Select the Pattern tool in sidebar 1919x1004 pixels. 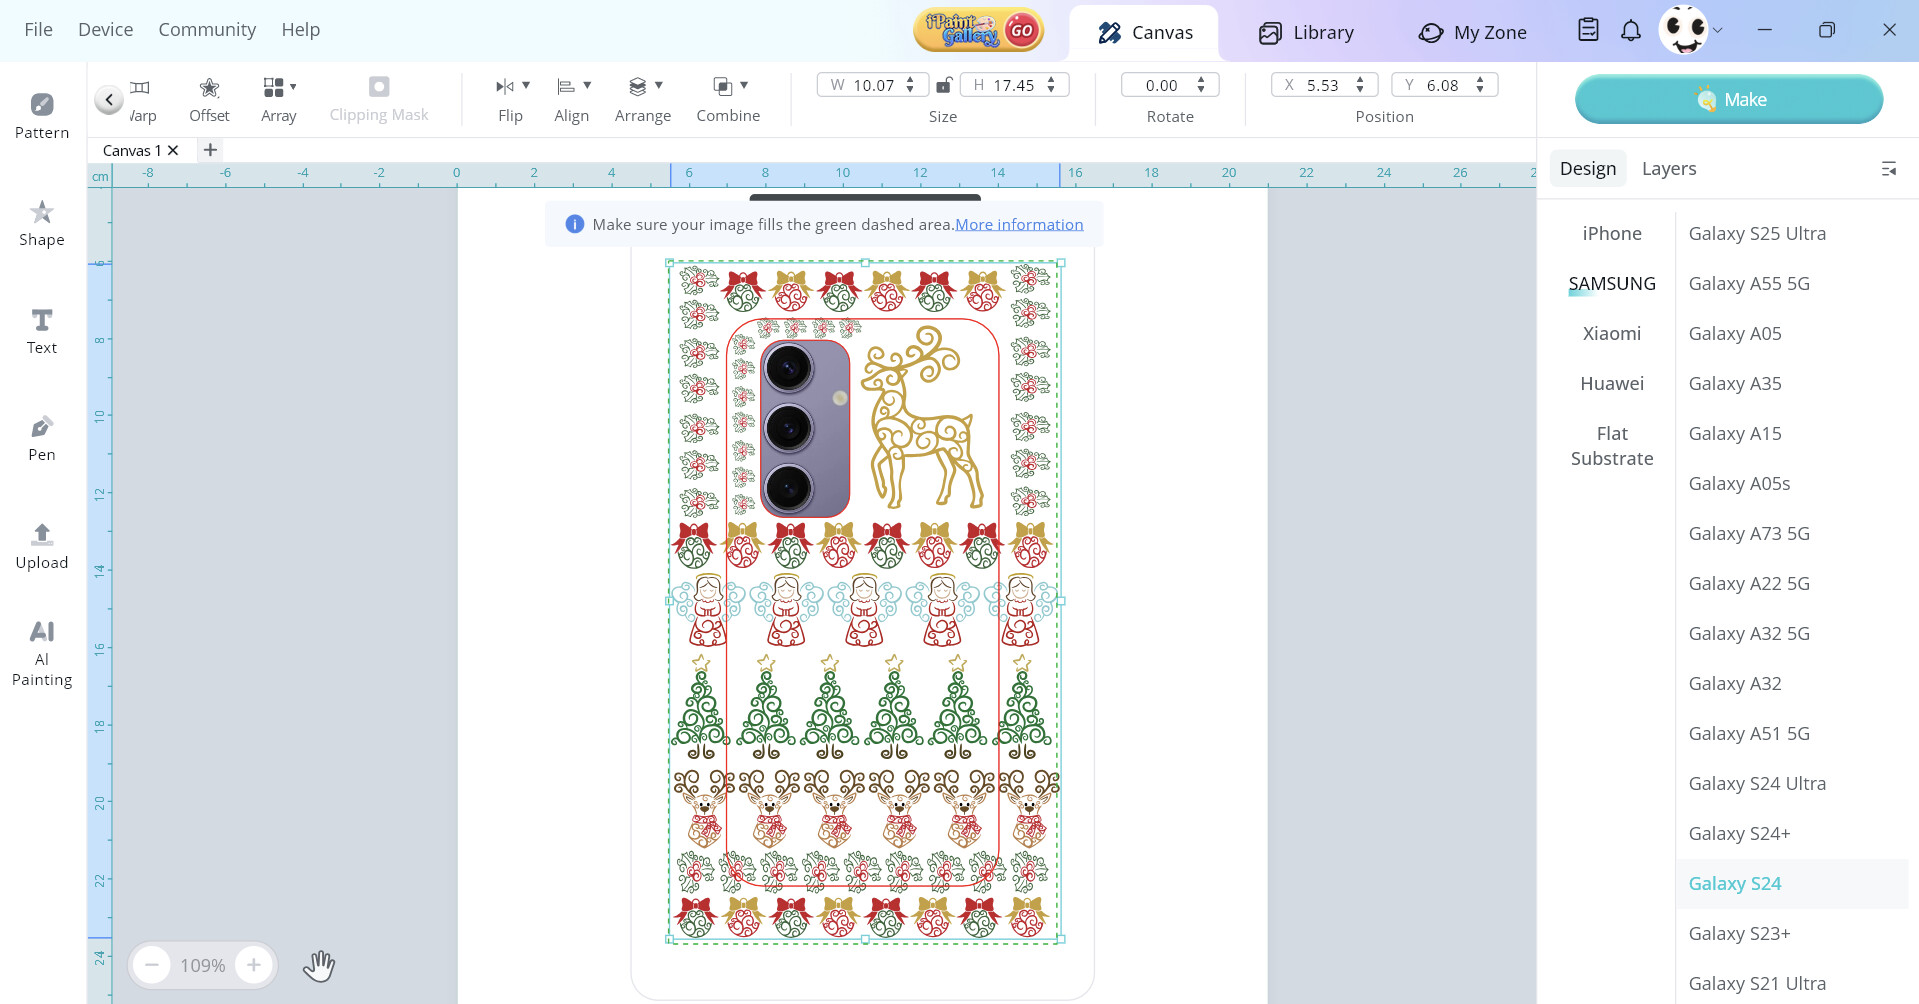pos(42,115)
